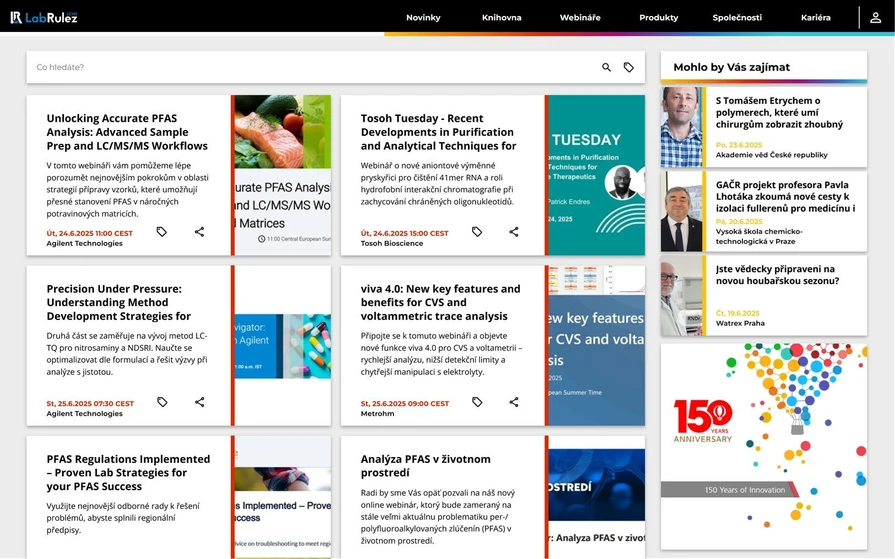The image size is (895, 559).
Task: Click the pills thumbnail of Precision Under Pressure
Action: 283,345
